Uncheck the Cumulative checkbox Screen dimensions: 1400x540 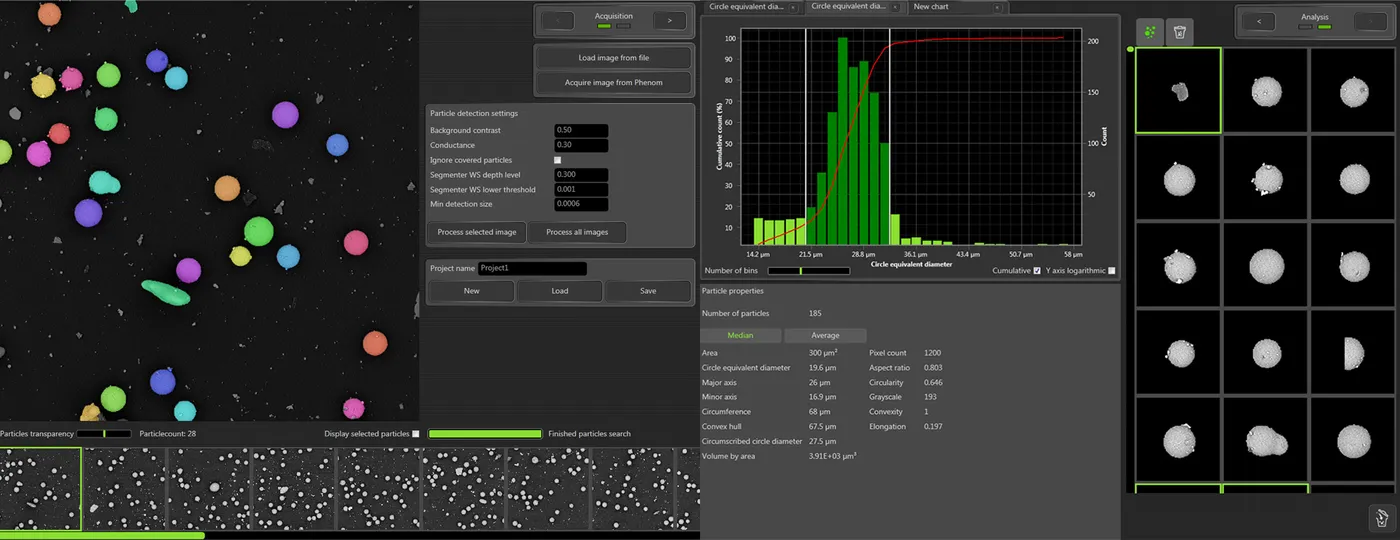click(x=1036, y=271)
